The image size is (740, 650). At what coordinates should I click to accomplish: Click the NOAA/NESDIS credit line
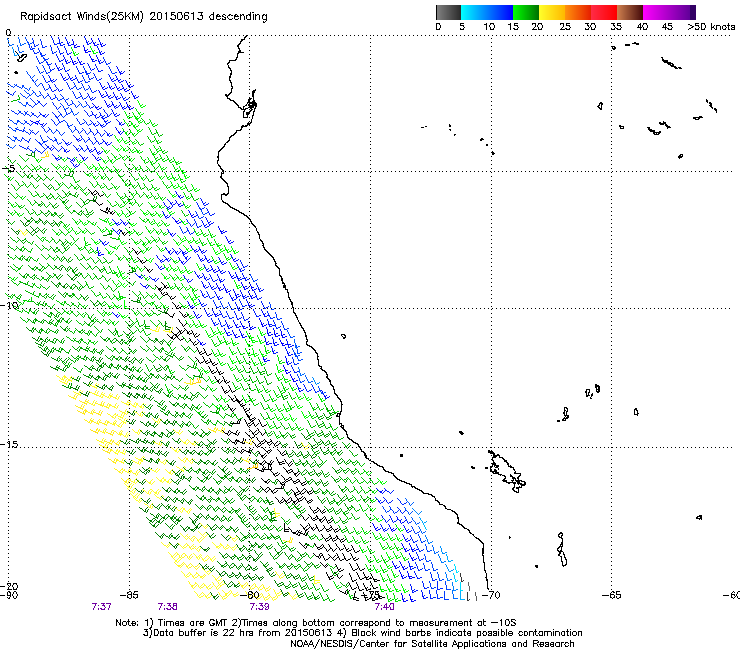click(432, 644)
